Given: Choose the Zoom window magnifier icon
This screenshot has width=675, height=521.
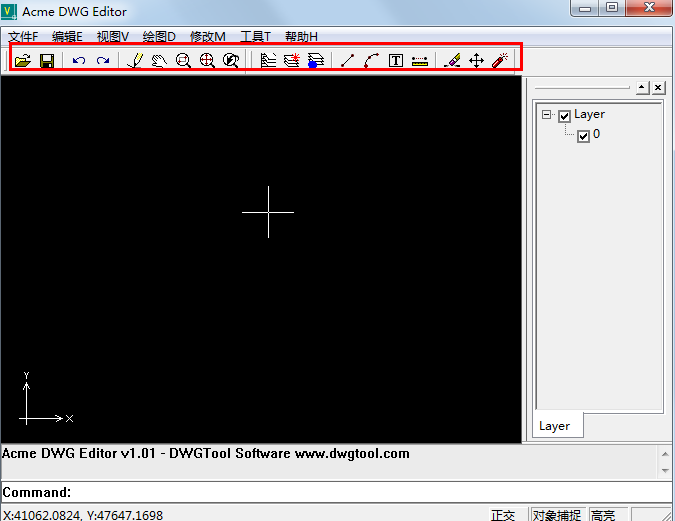Looking at the screenshot, I should pos(183,60).
